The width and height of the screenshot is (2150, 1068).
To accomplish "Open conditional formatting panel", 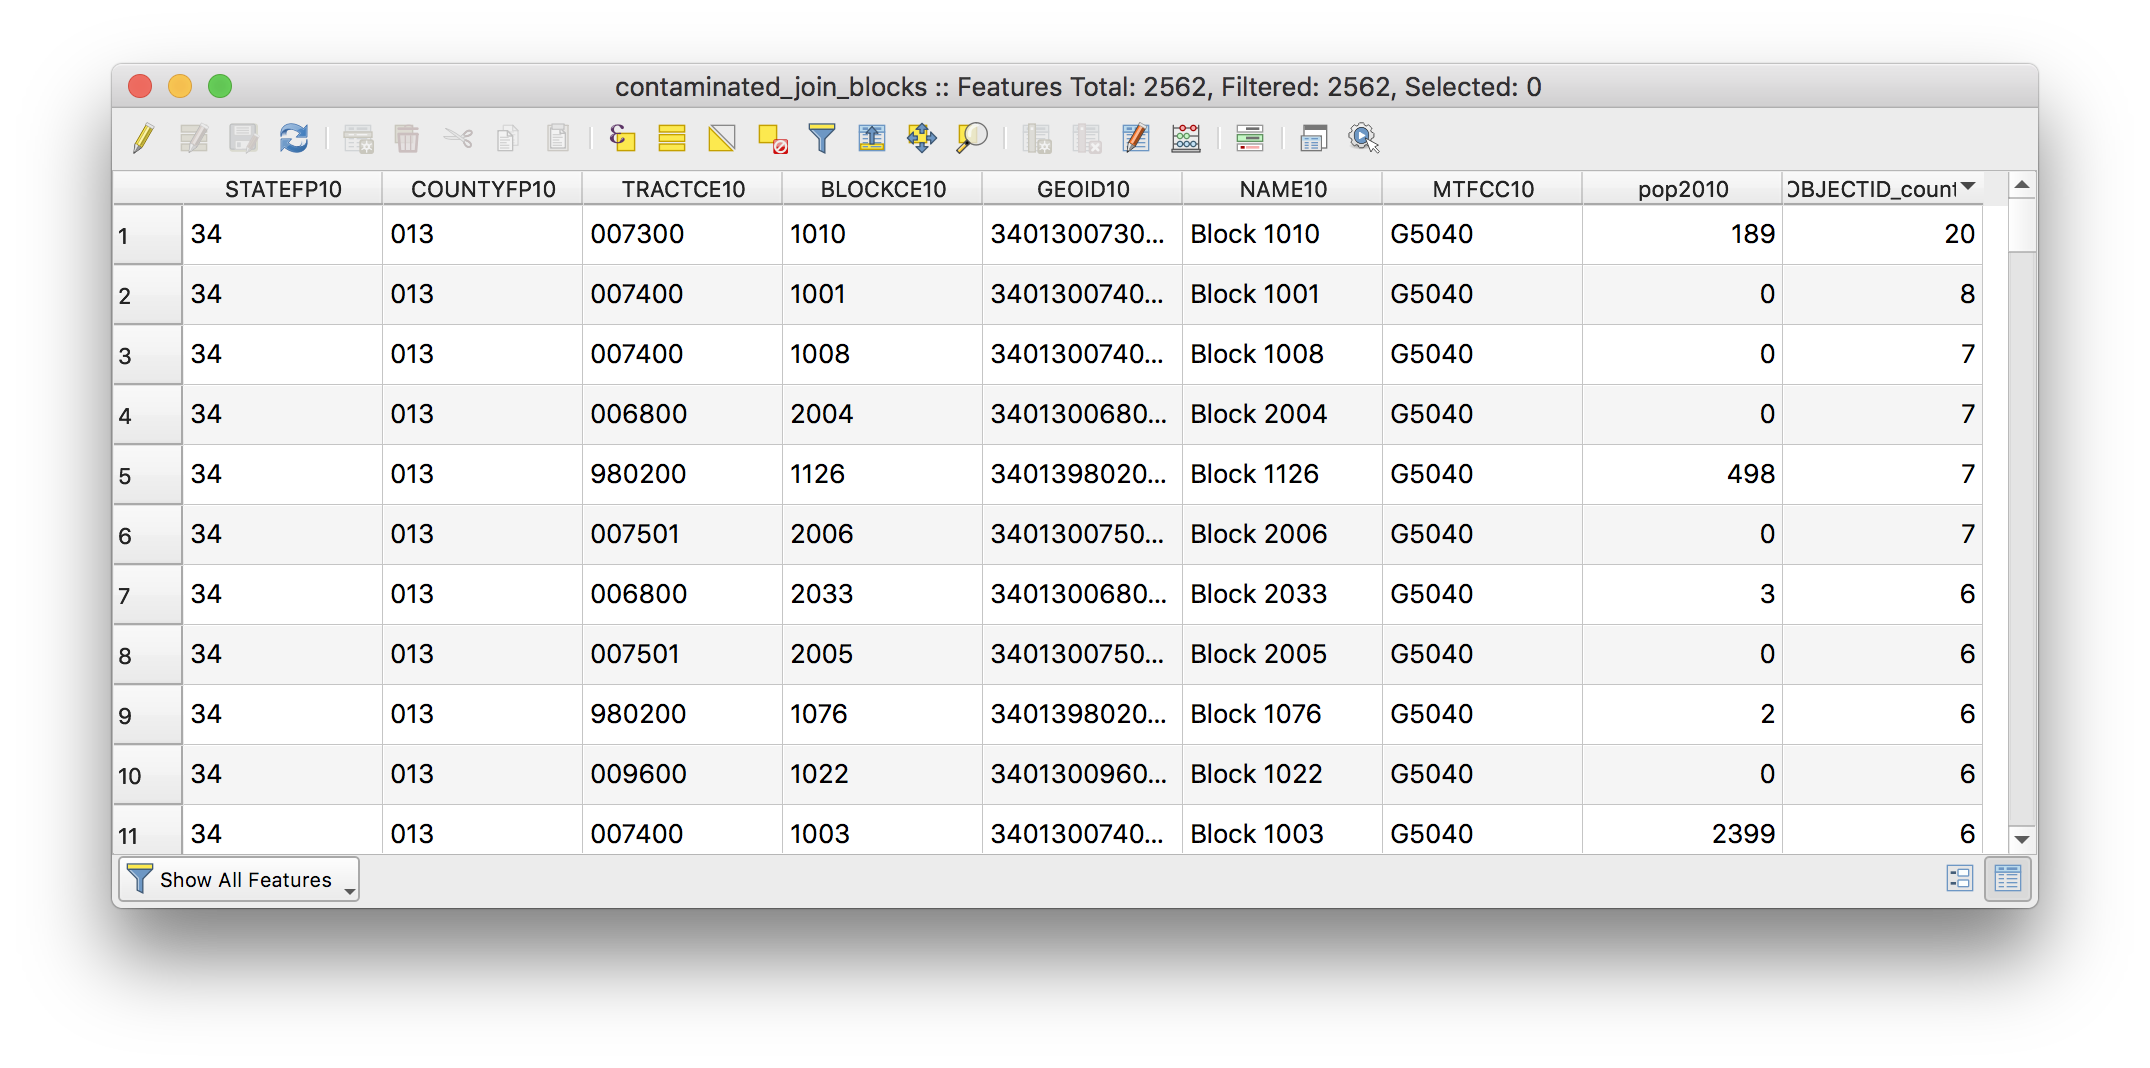I will 1250,138.
